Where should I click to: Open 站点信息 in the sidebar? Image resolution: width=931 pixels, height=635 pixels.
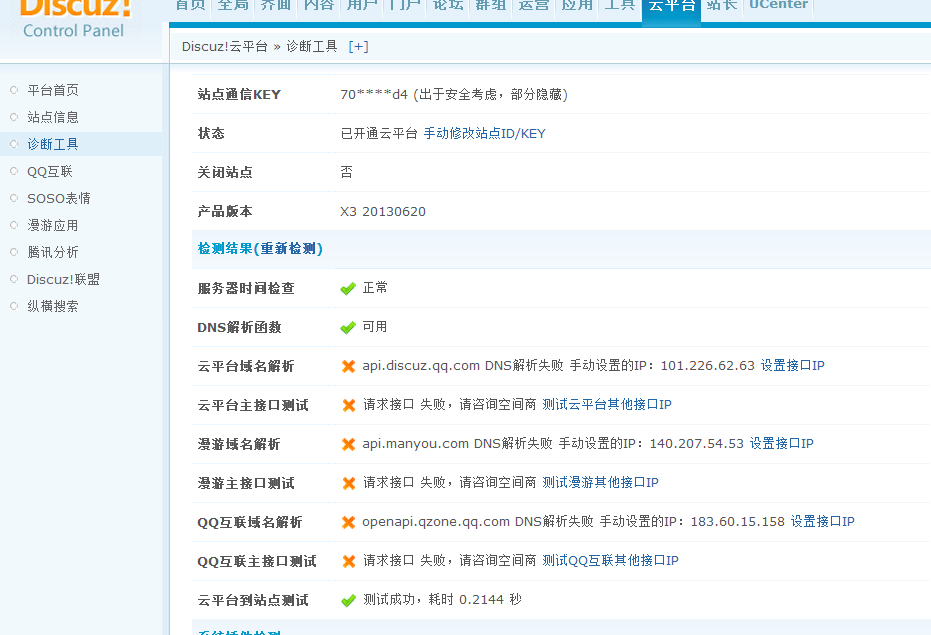(x=53, y=117)
